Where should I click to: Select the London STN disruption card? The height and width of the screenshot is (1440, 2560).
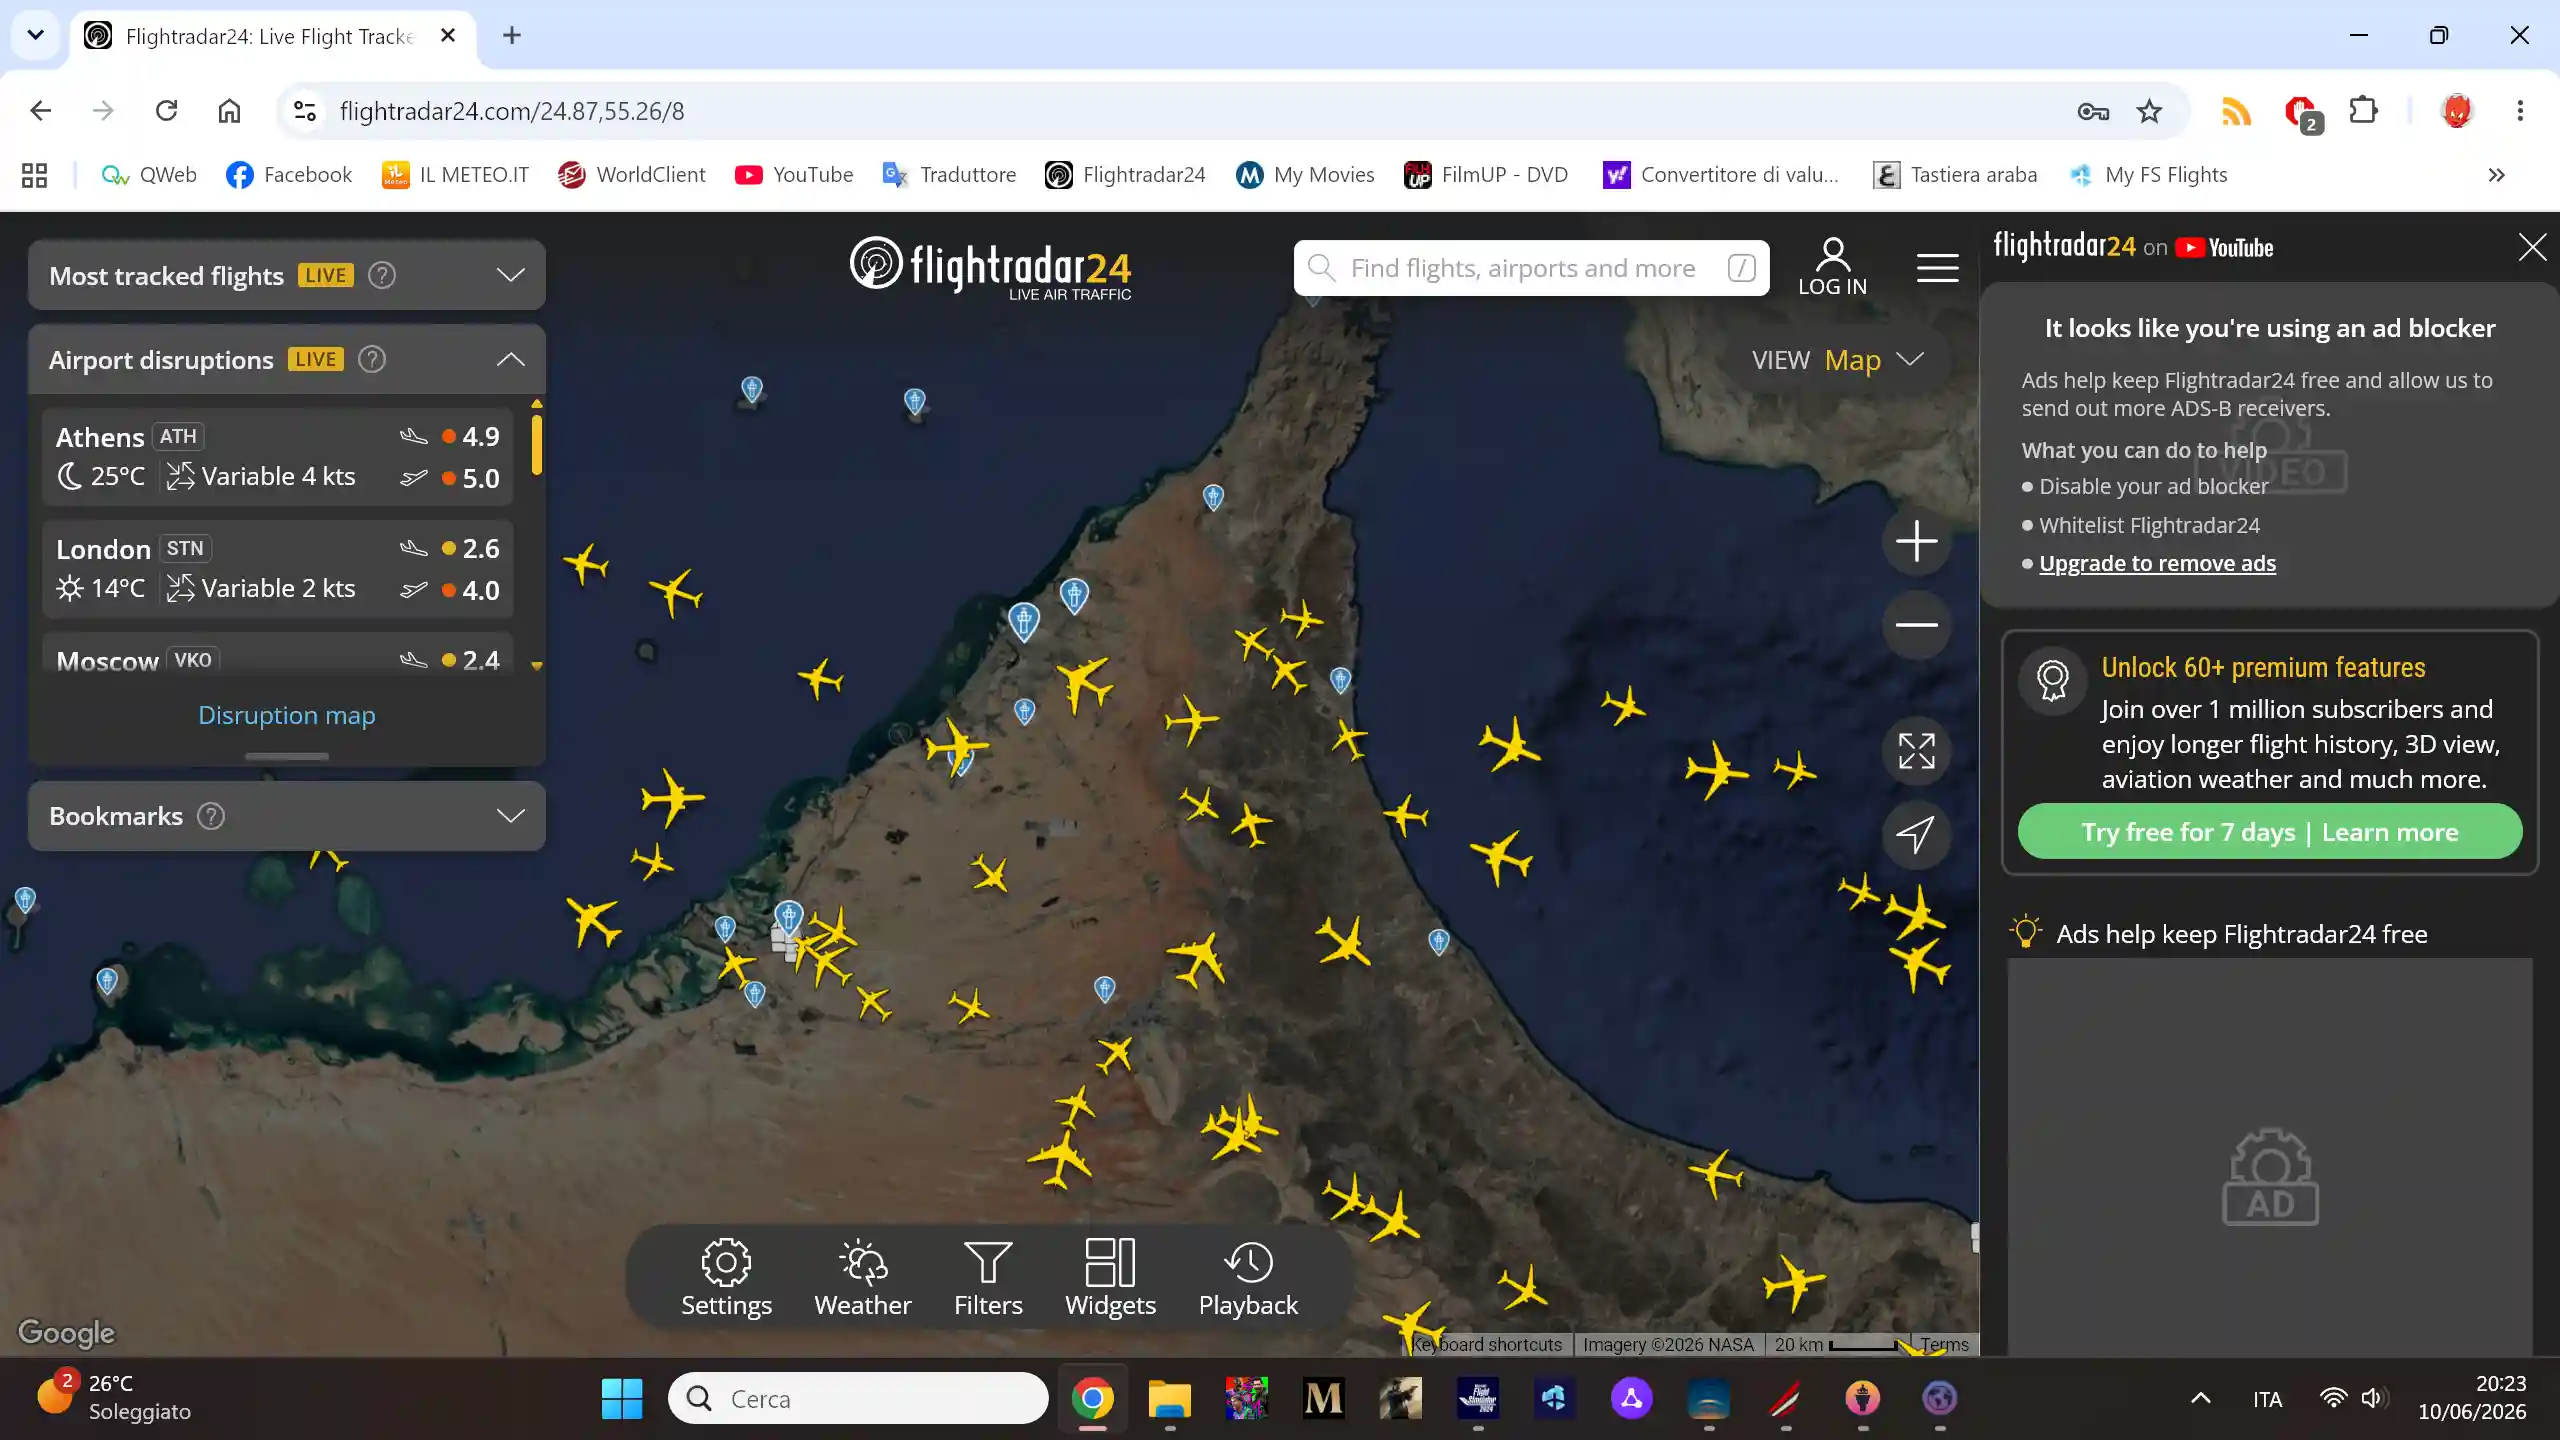click(x=278, y=568)
